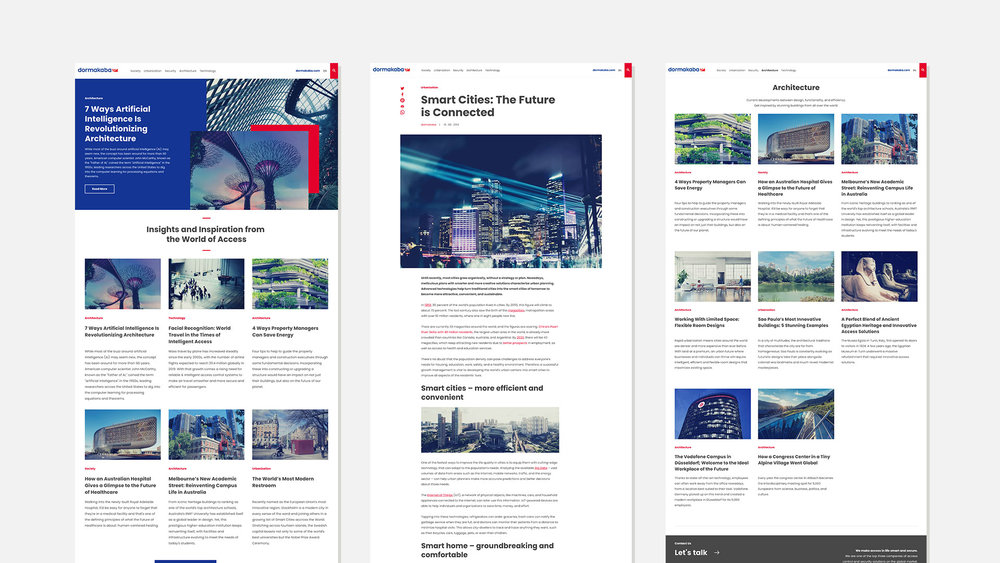This screenshot has width=1000, height=563.
Task: Open the EN language selector on the Architecture category page
Action: click(915, 70)
